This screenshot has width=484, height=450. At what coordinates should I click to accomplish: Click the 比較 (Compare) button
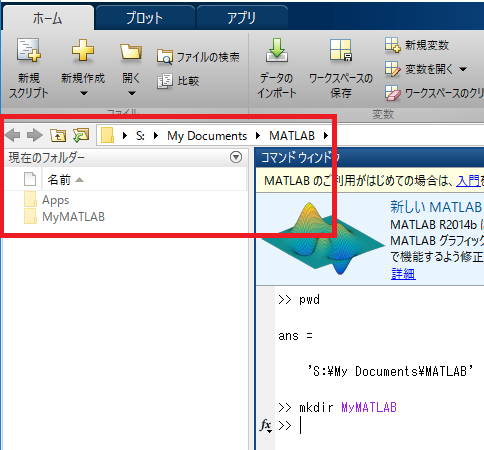pyautogui.click(x=178, y=81)
